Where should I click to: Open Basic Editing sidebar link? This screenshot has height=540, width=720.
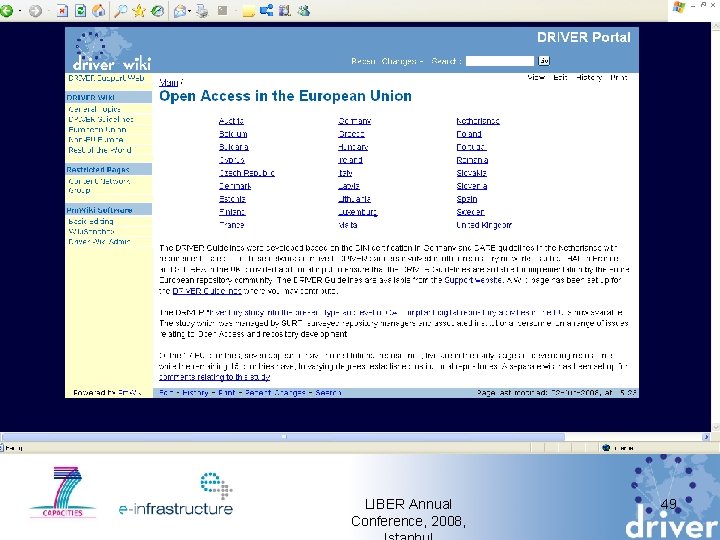[90, 221]
